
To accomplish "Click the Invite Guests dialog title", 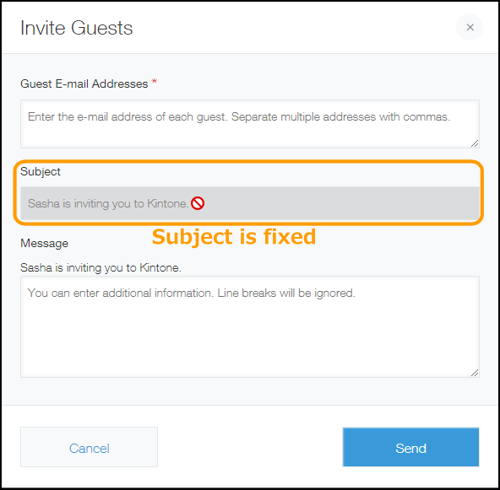I will [76, 28].
